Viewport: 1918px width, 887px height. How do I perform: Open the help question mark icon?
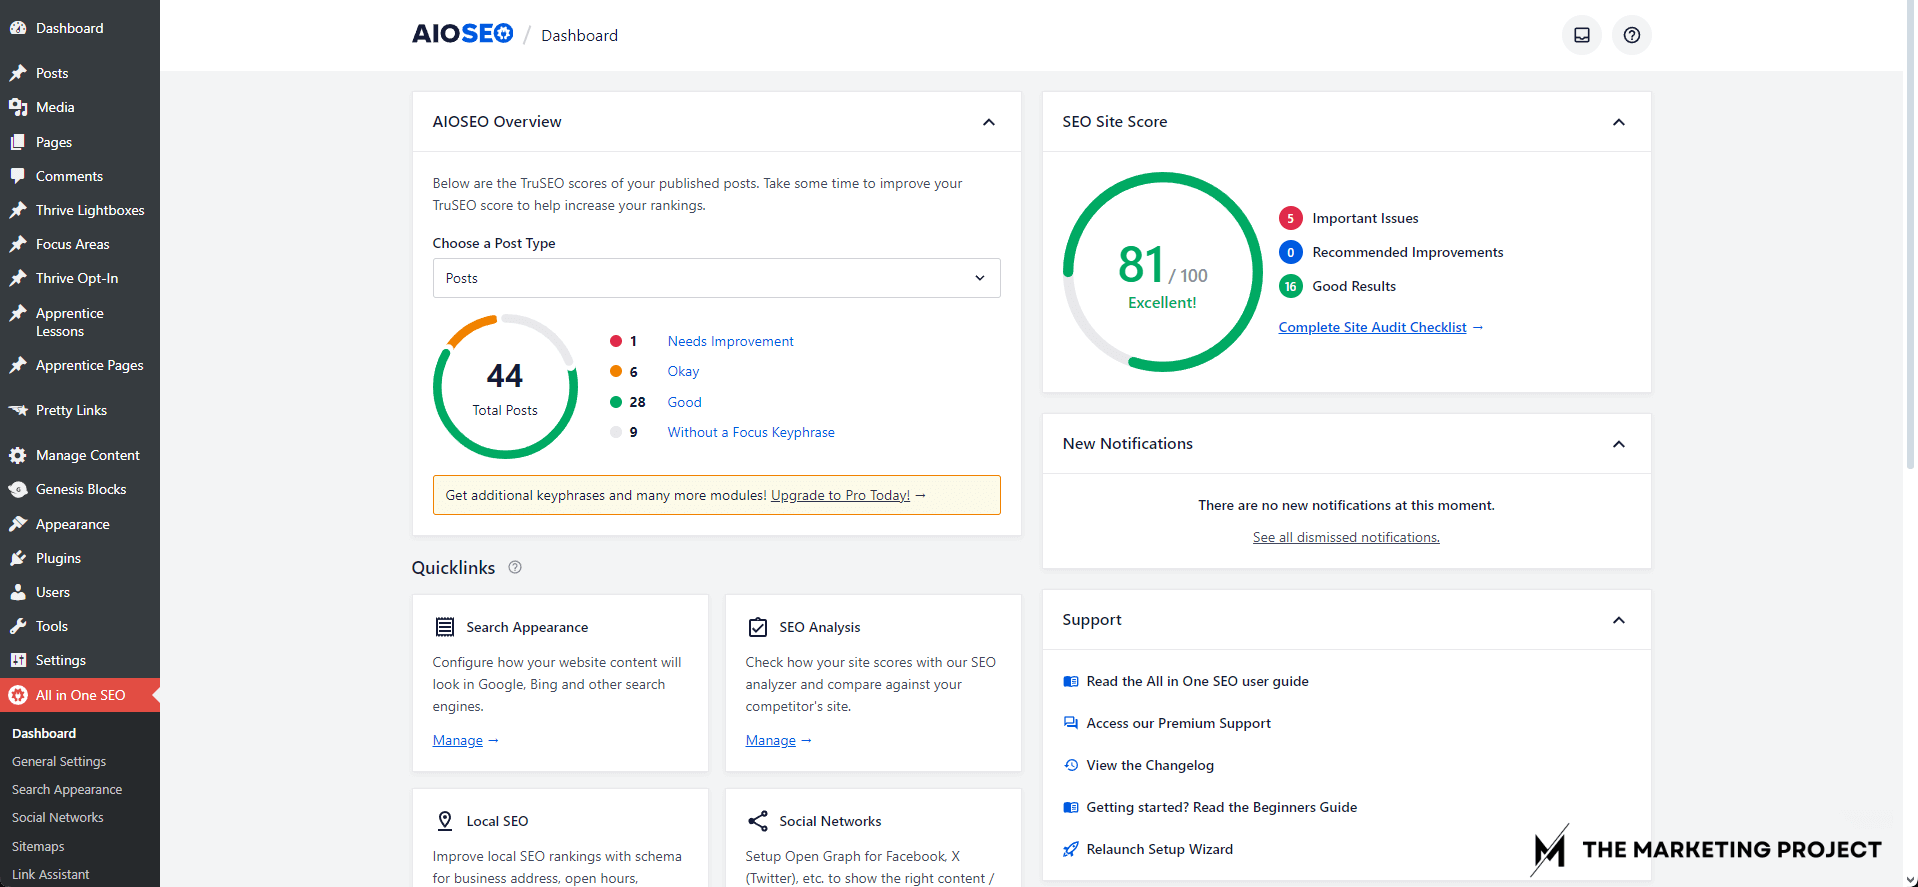coord(1631,35)
